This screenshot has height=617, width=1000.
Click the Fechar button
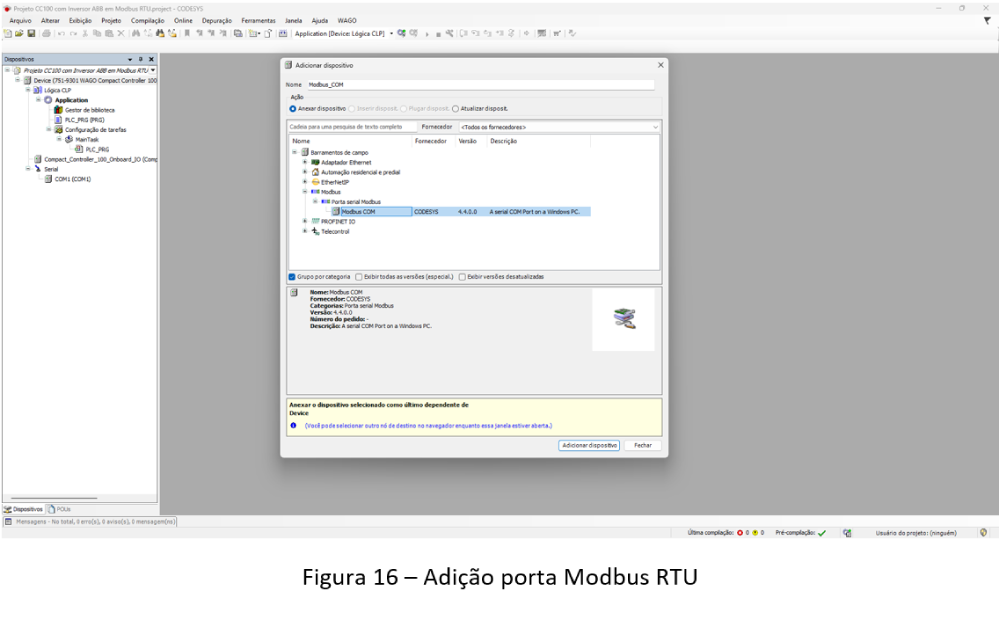(x=643, y=445)
